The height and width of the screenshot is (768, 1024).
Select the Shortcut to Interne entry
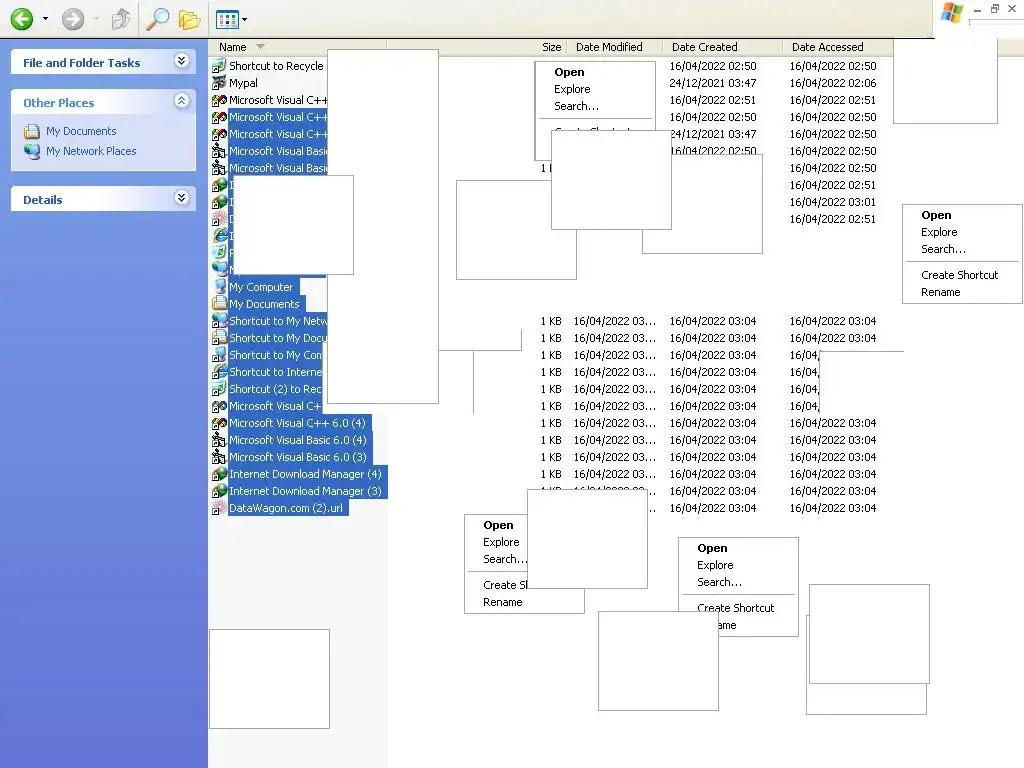point(276,372)
